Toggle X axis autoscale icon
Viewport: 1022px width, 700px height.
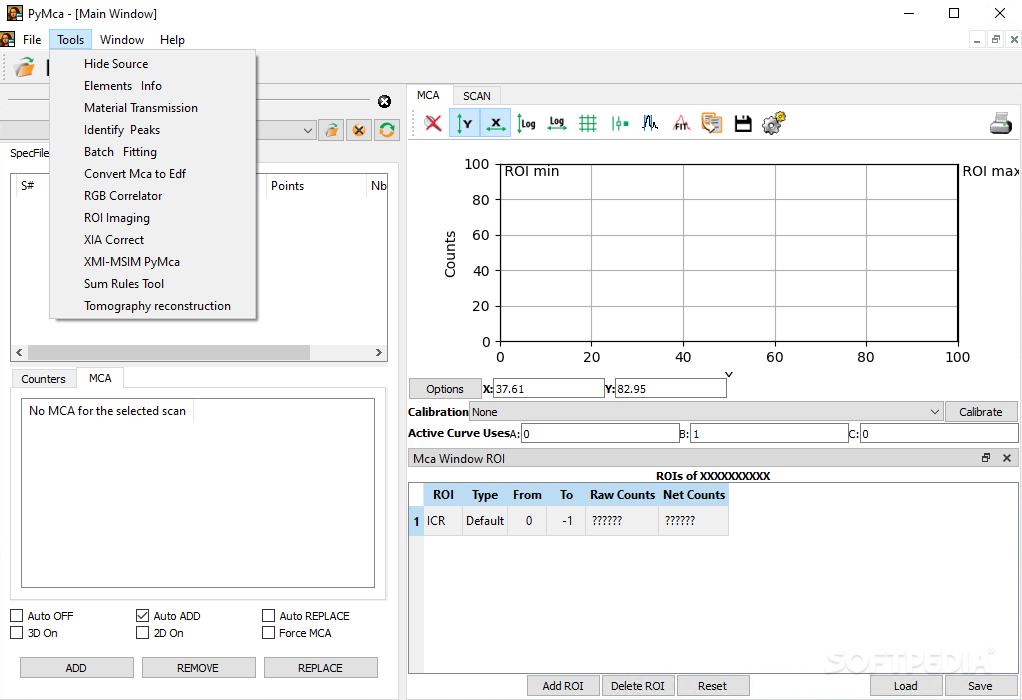(x=495, y=123)
